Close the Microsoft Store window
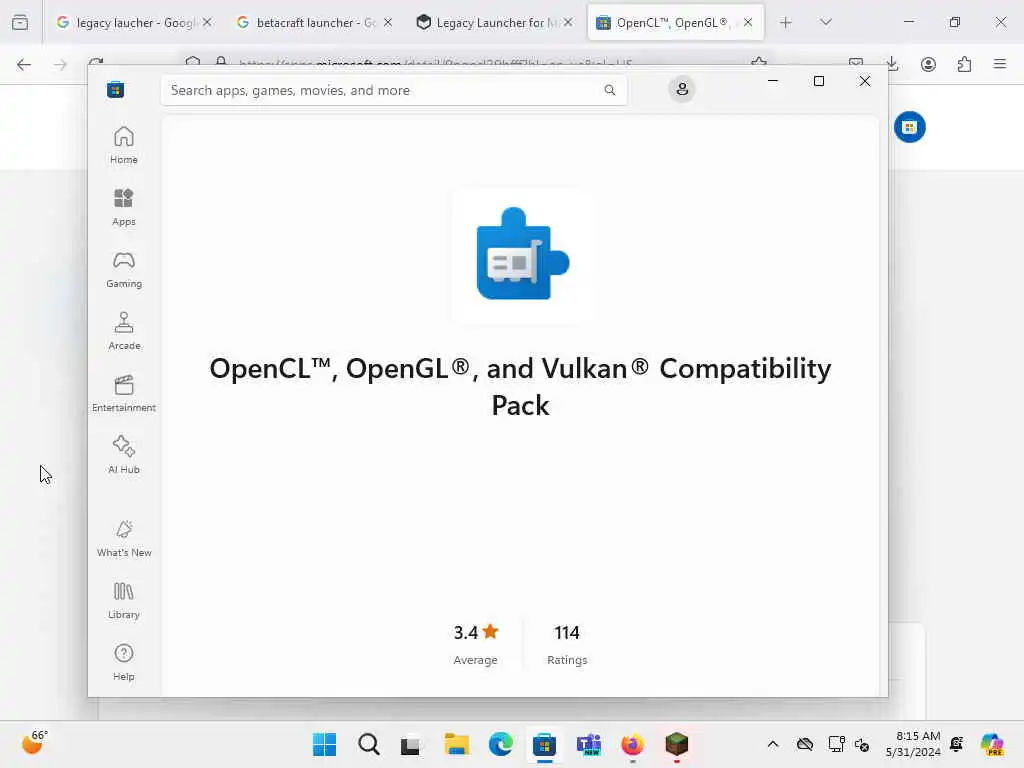Viewport: 1024px width, 768px height. pyautogui.click(x=865, y=81)
